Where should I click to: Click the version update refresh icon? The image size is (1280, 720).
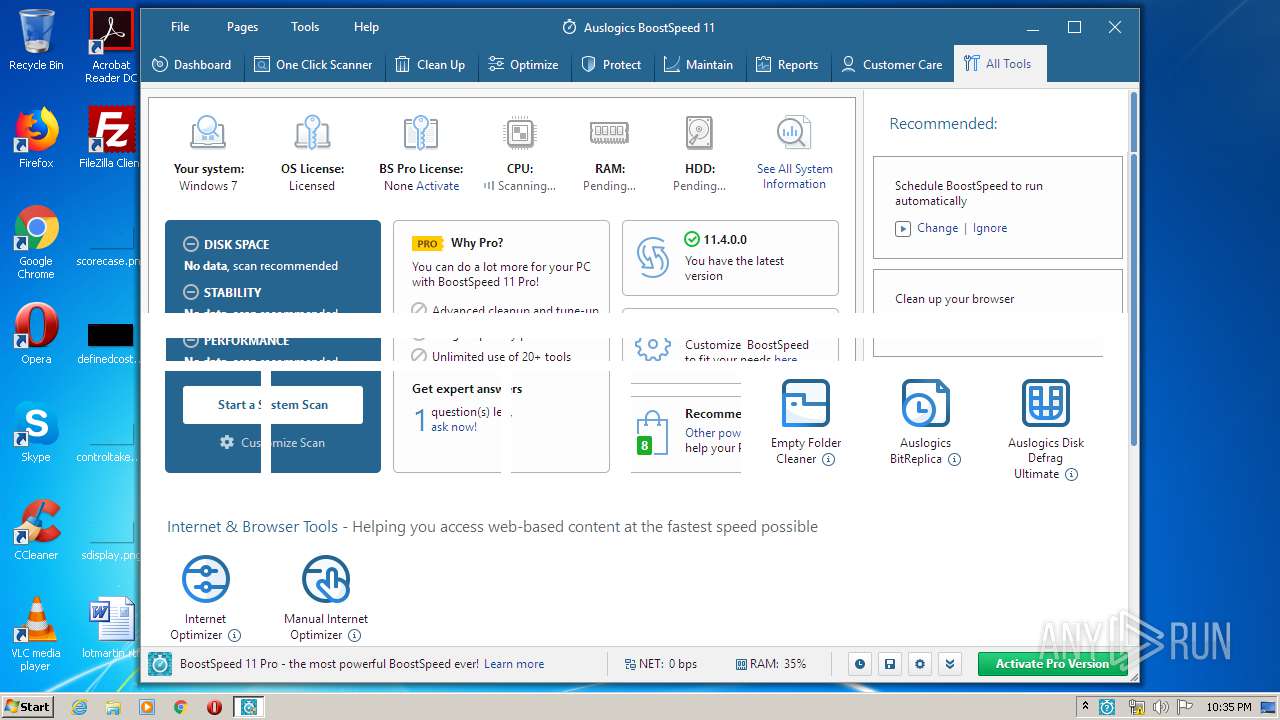[653, 258]
